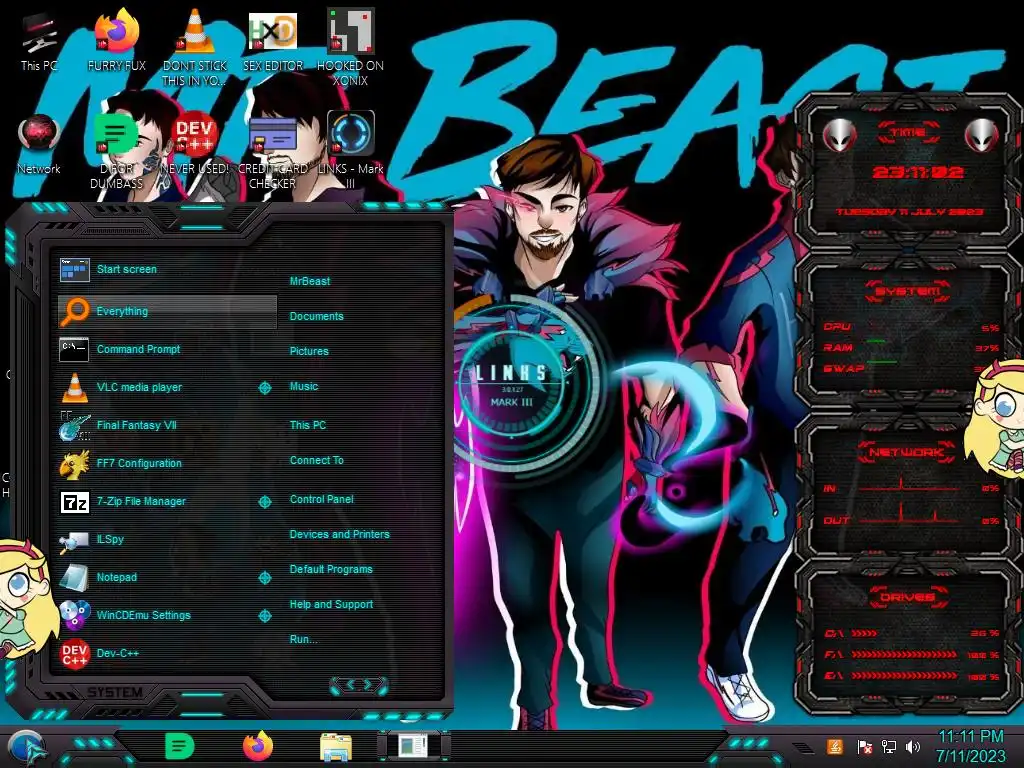The height and width of the screenshot is (768, 1024).
Task: Open the Network desktop icon
Action: coord(39,144)
